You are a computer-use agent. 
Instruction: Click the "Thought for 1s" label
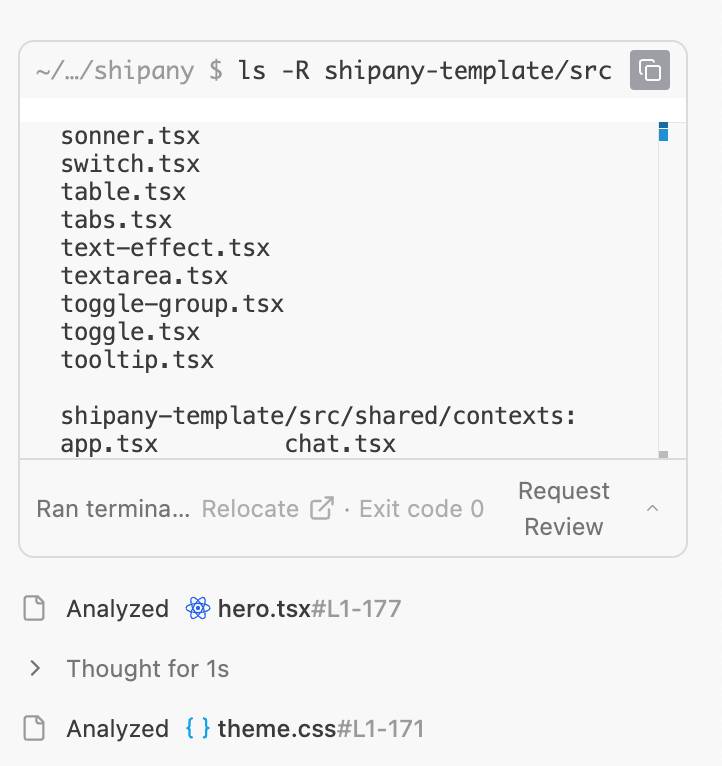(148, 668)
